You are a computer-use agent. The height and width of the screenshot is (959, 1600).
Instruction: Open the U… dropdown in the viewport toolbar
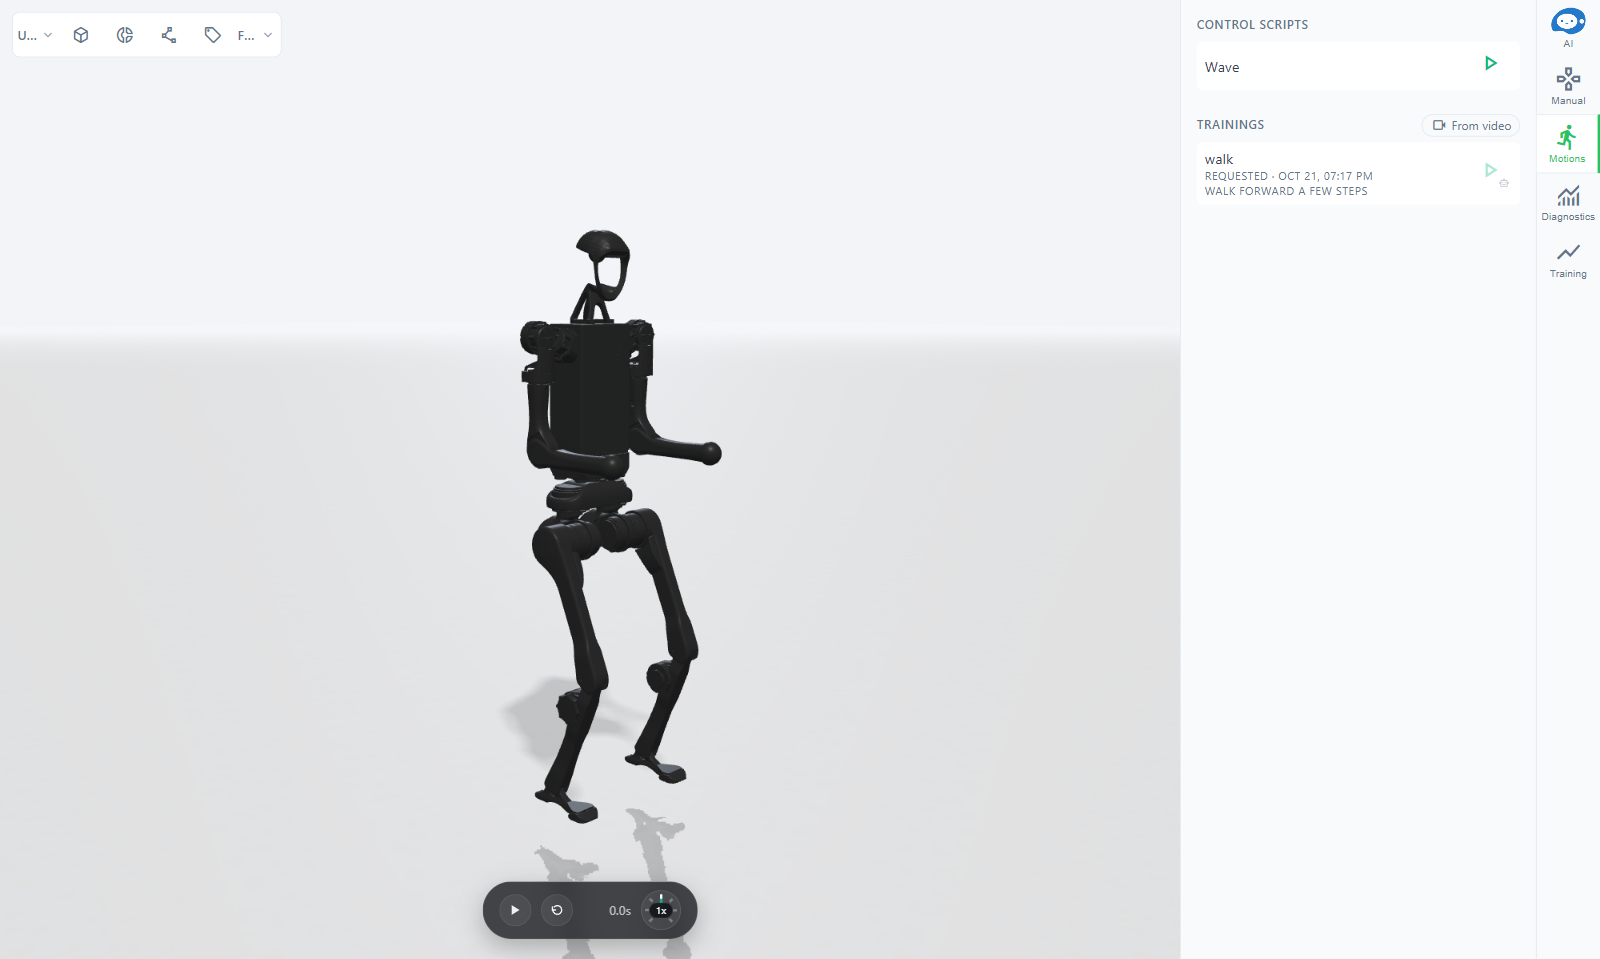click(x=35, y=35)
